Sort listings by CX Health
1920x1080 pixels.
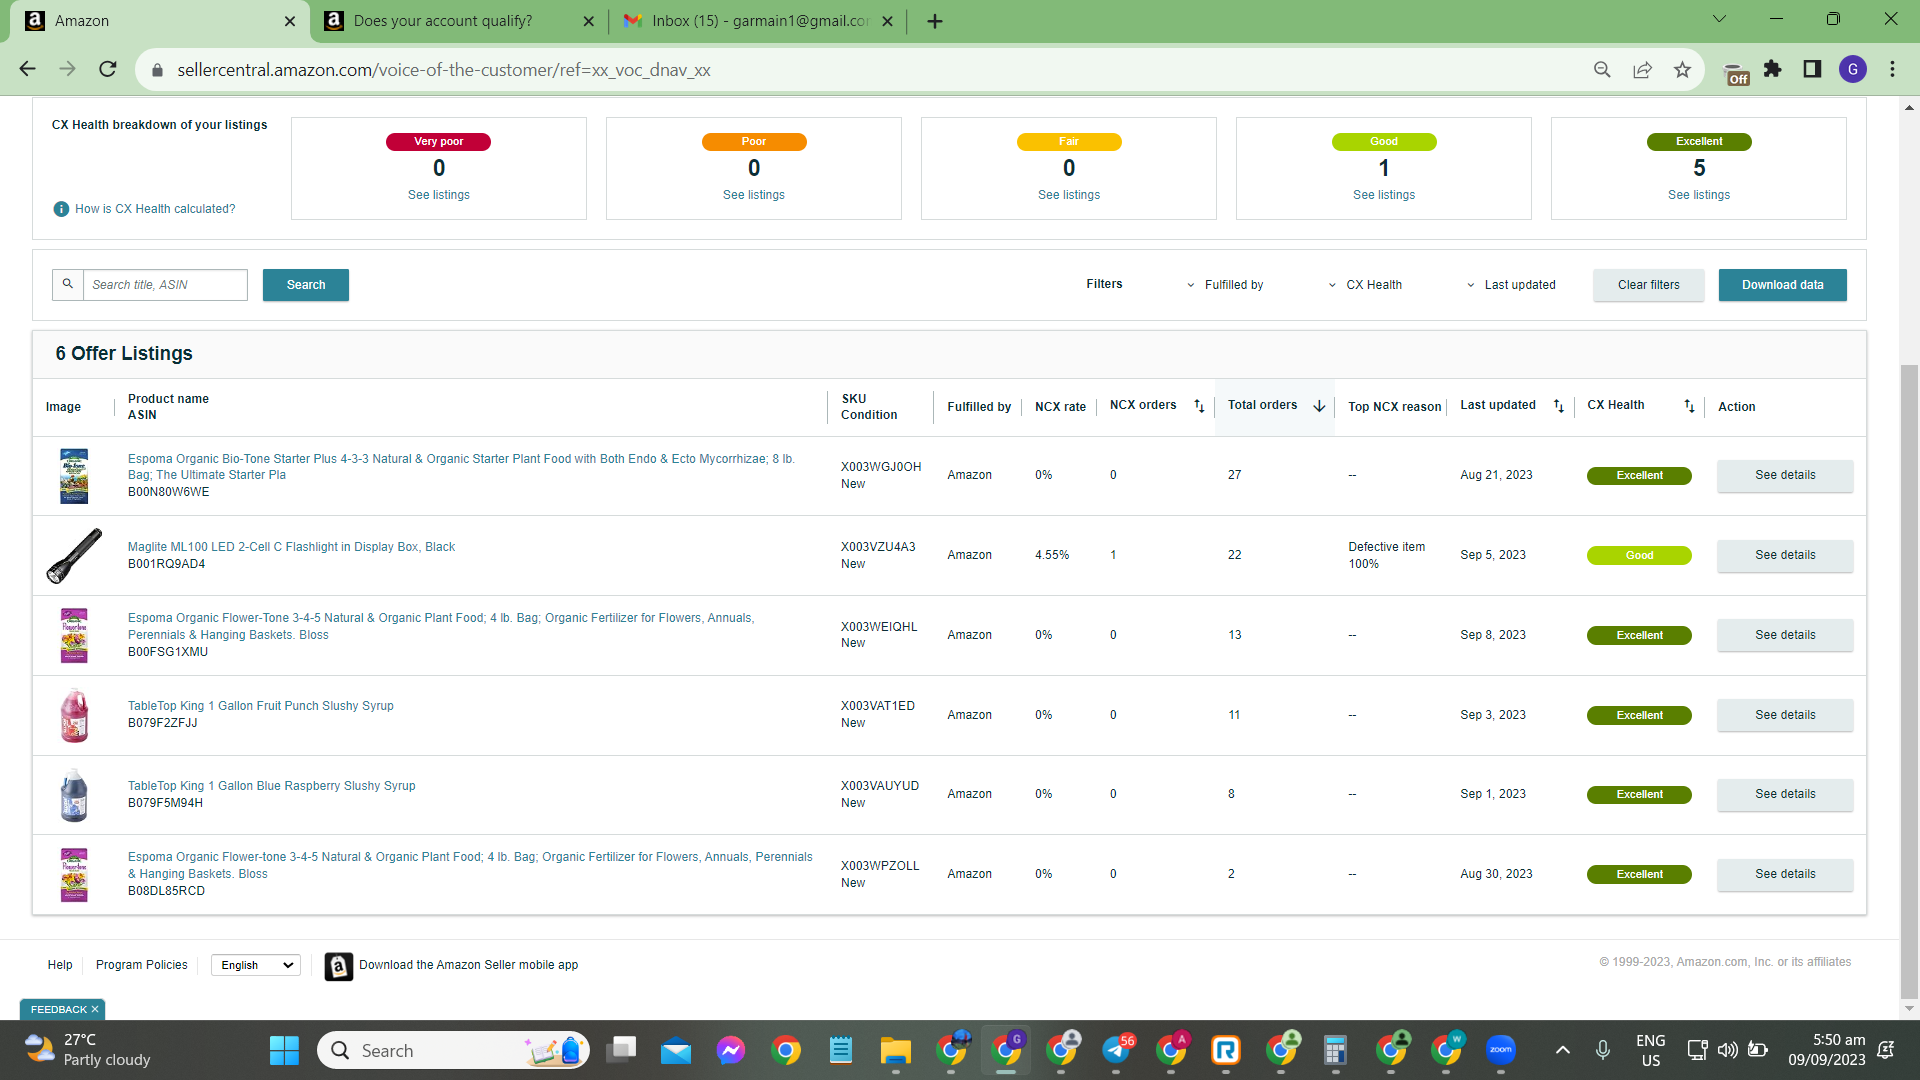1689,406
